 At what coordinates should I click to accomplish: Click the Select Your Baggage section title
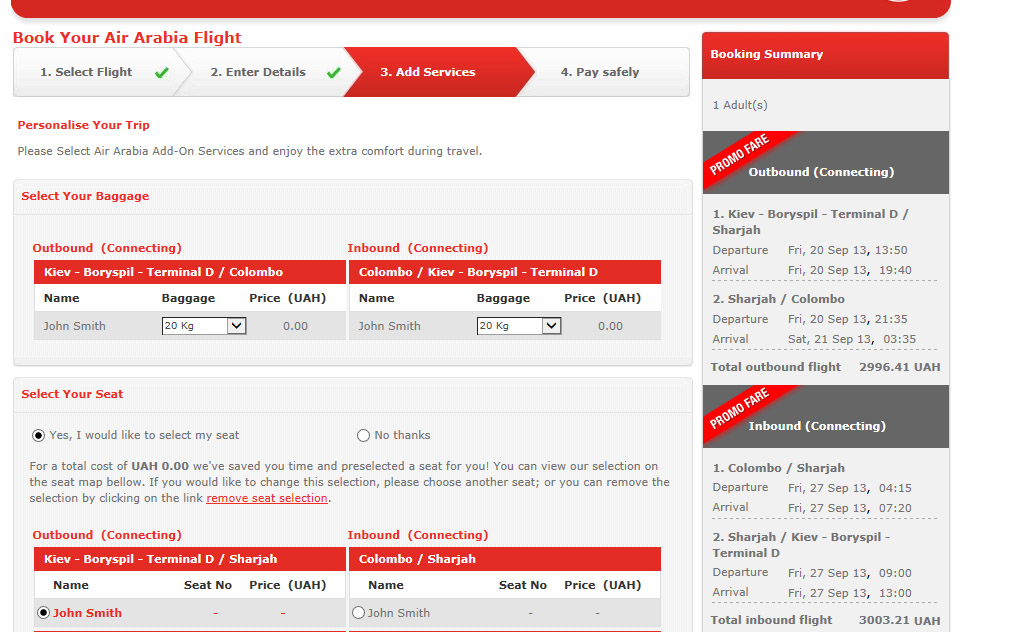(x=85, y=196)
